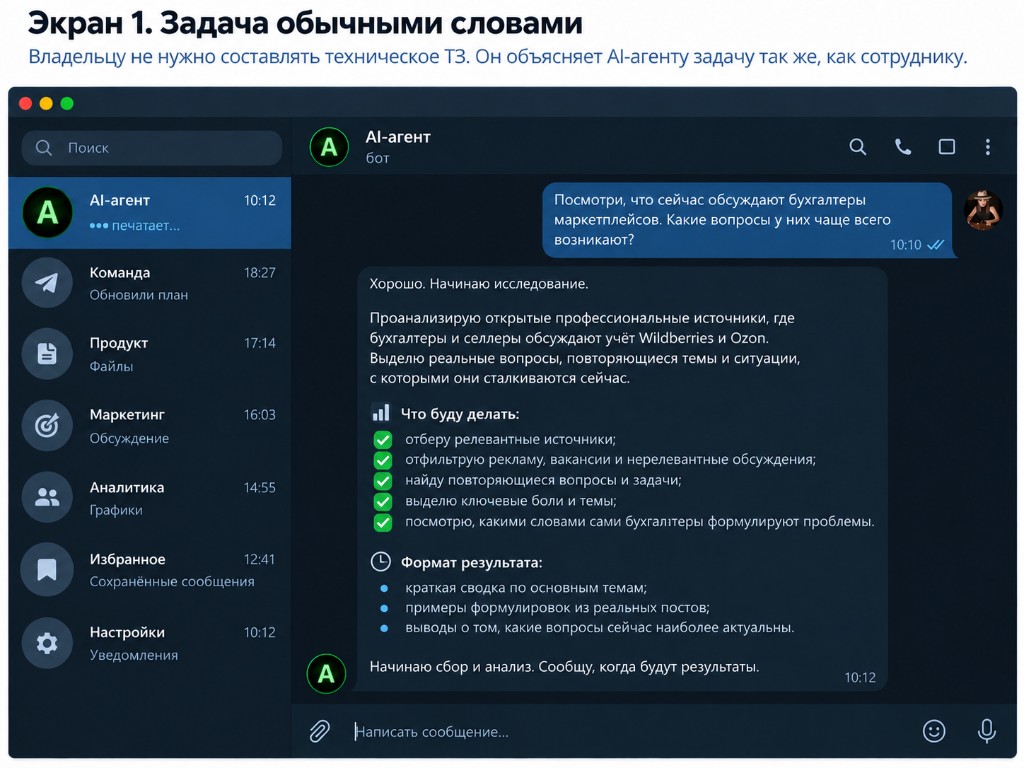Click the 10:12 timestamp on bot reply

click(x=859, y=678)
